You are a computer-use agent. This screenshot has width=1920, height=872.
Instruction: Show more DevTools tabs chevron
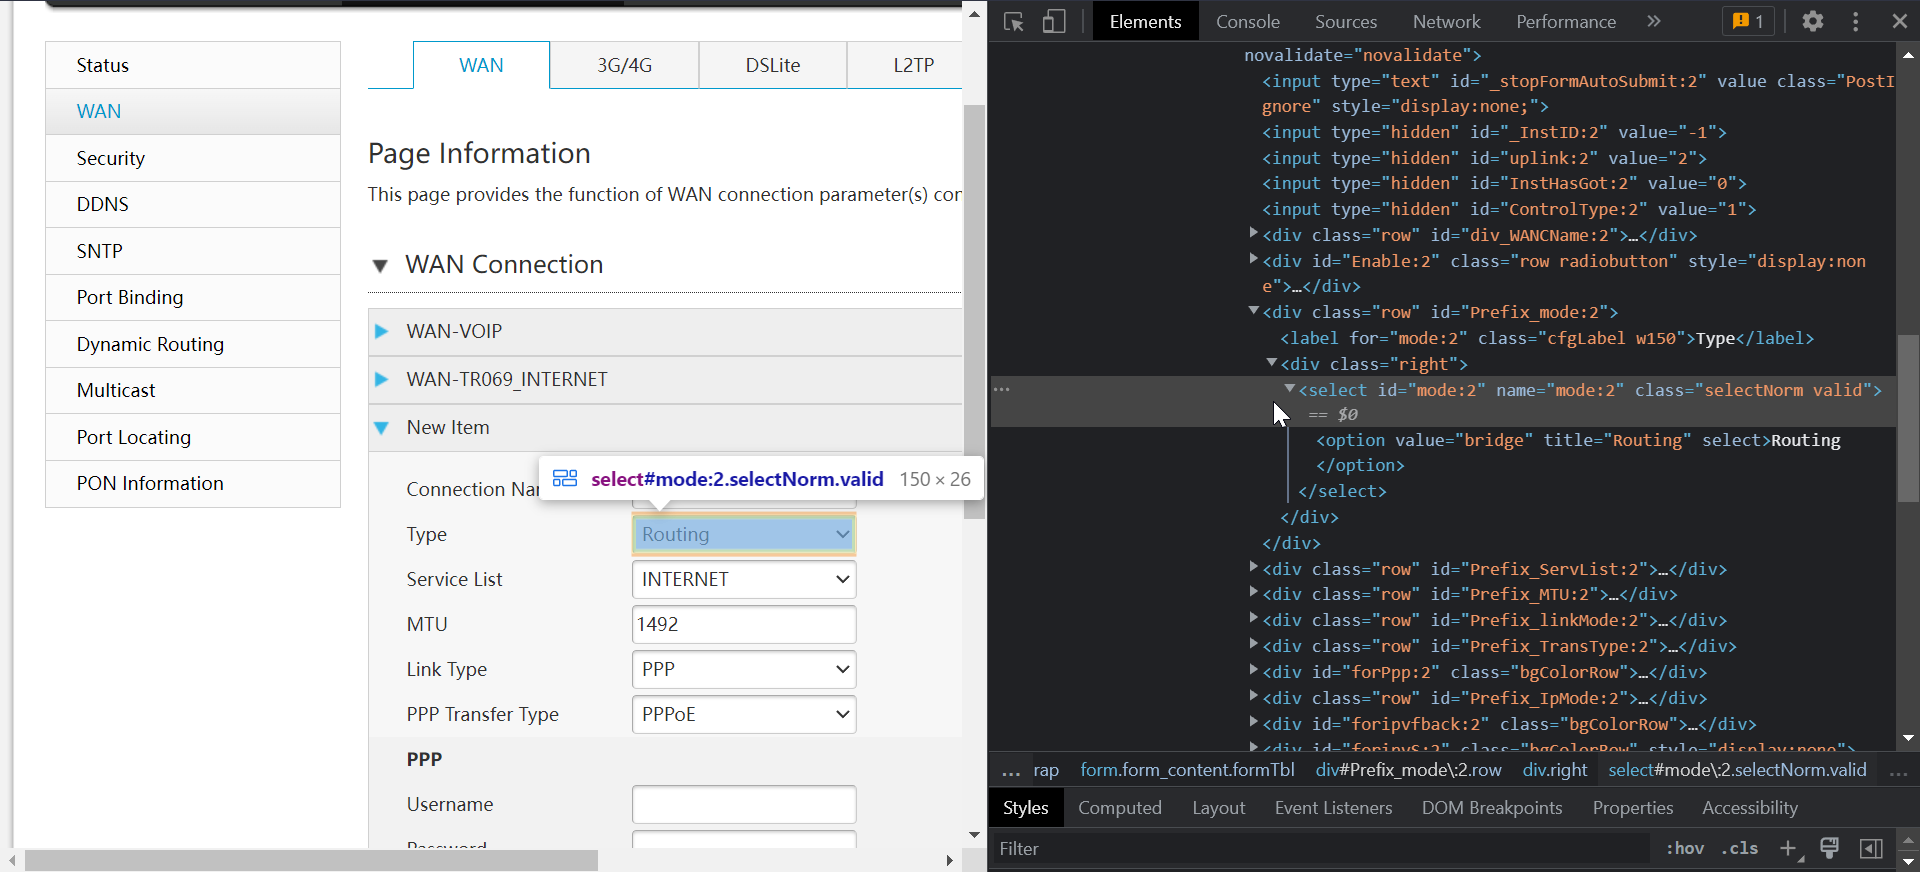(x=1654, y=21)
